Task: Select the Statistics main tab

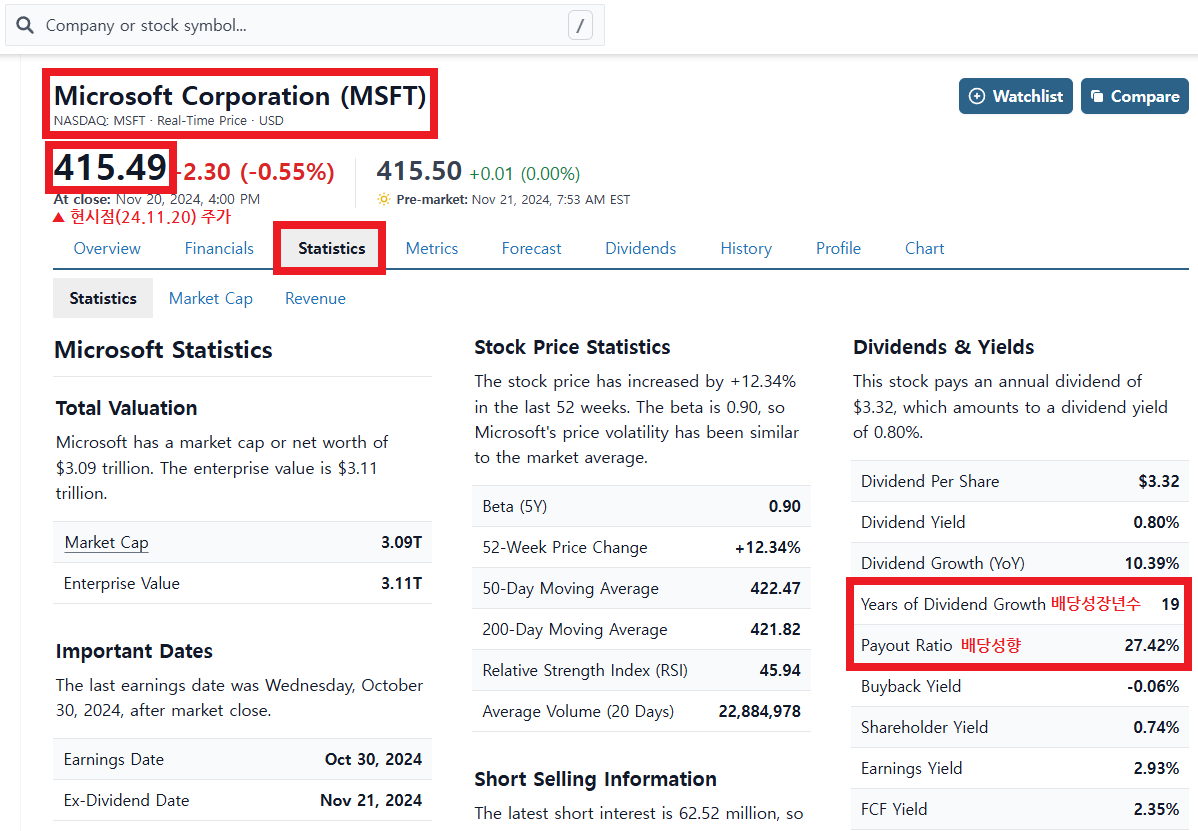Action: pos(332,248)
